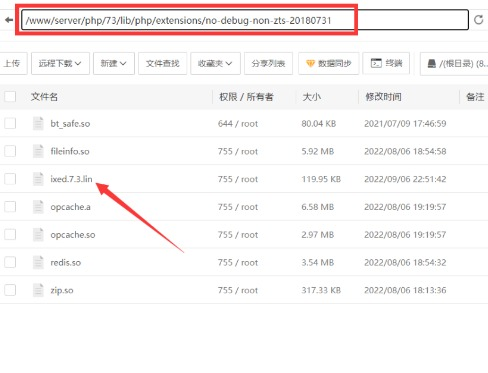The image size is (488, 373).
Task: Click the back arrow icon beside the path
Action: (9, 20)
